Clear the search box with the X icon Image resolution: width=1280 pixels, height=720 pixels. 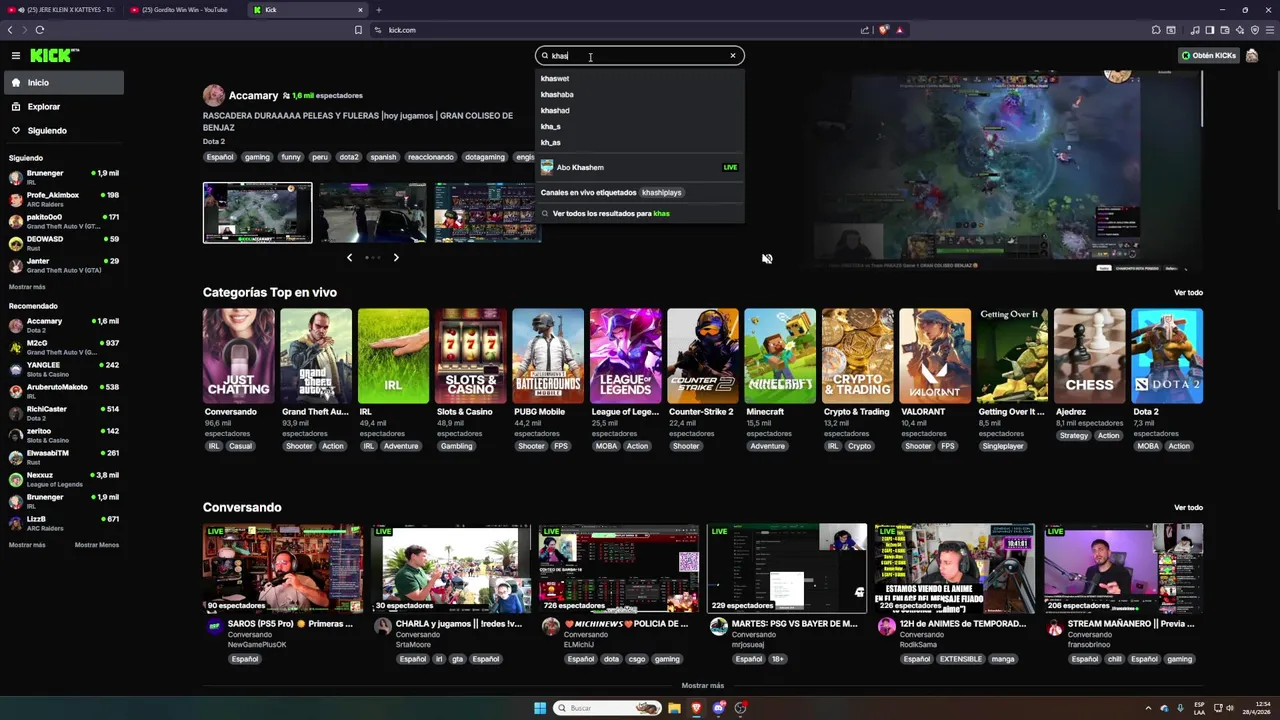733,56
